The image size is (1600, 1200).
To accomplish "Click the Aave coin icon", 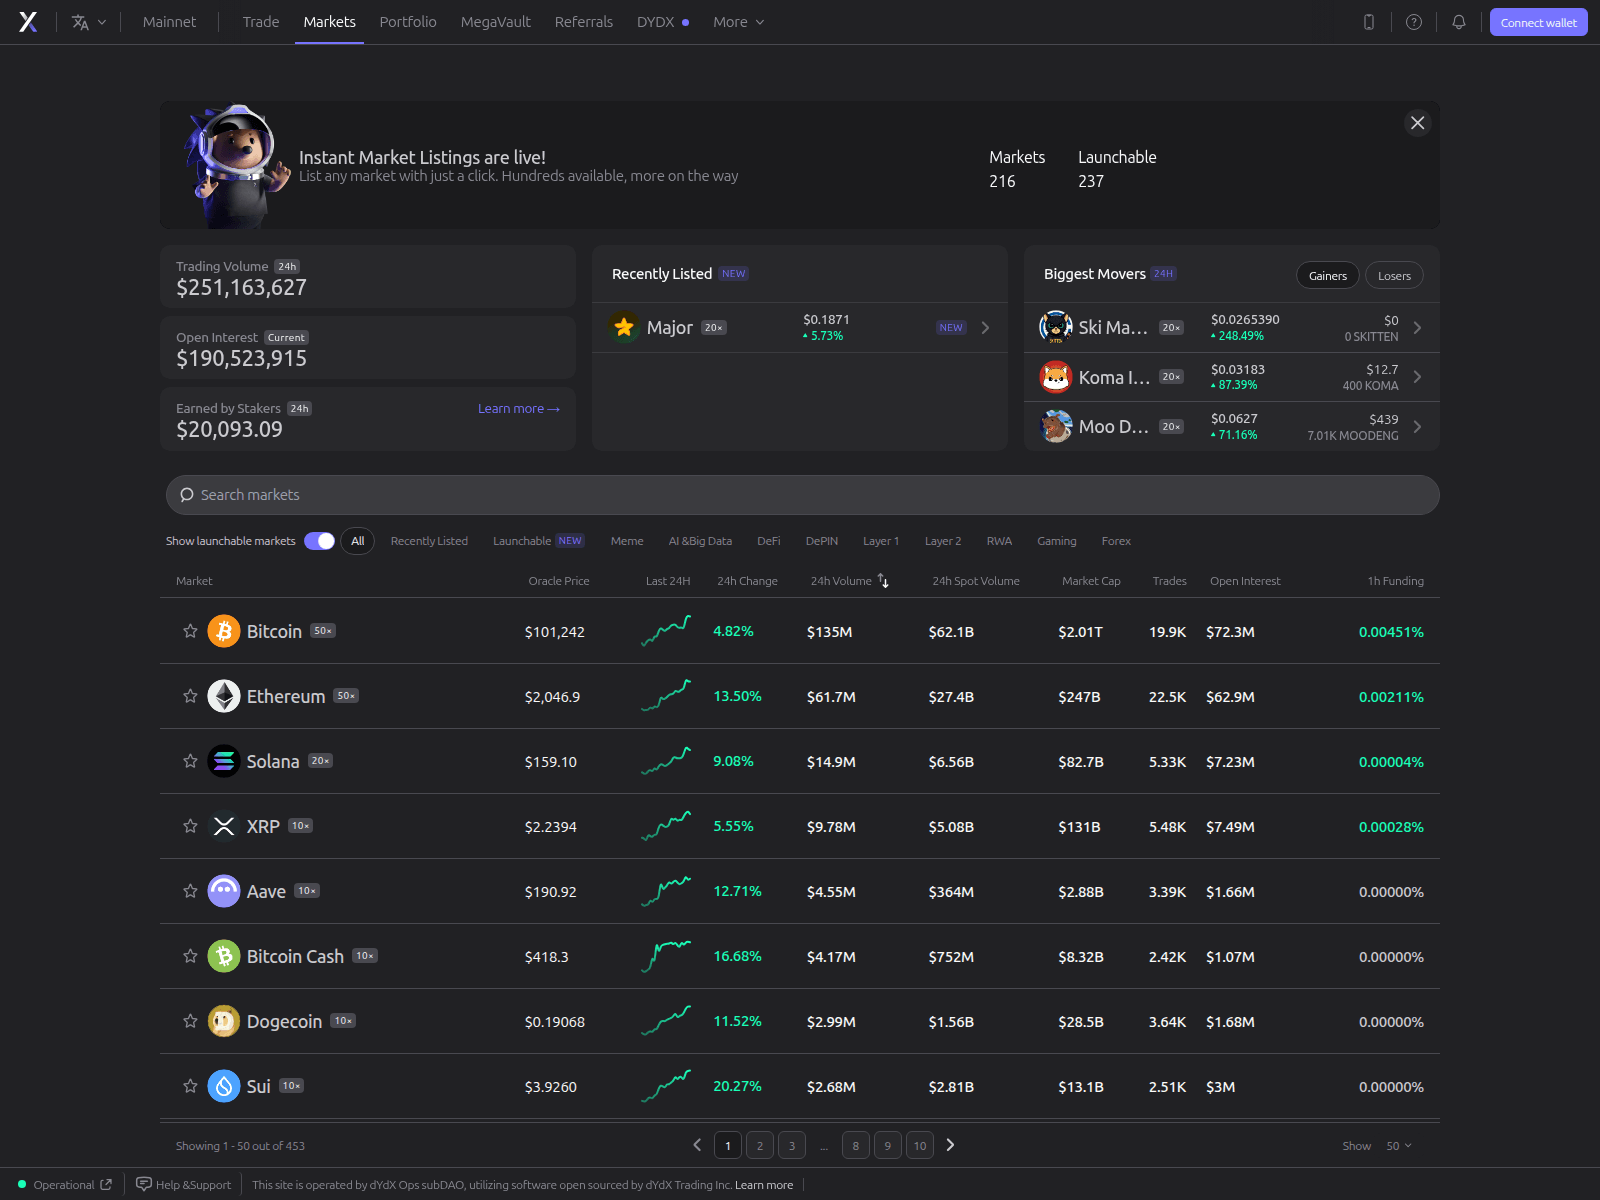I will (224, 891).
